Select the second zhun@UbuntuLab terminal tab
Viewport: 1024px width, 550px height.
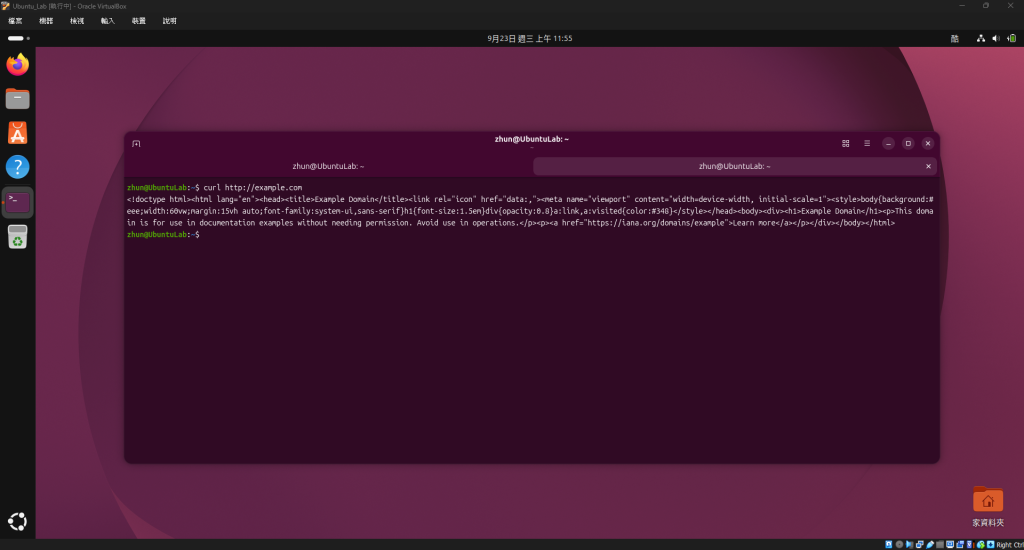735,166
